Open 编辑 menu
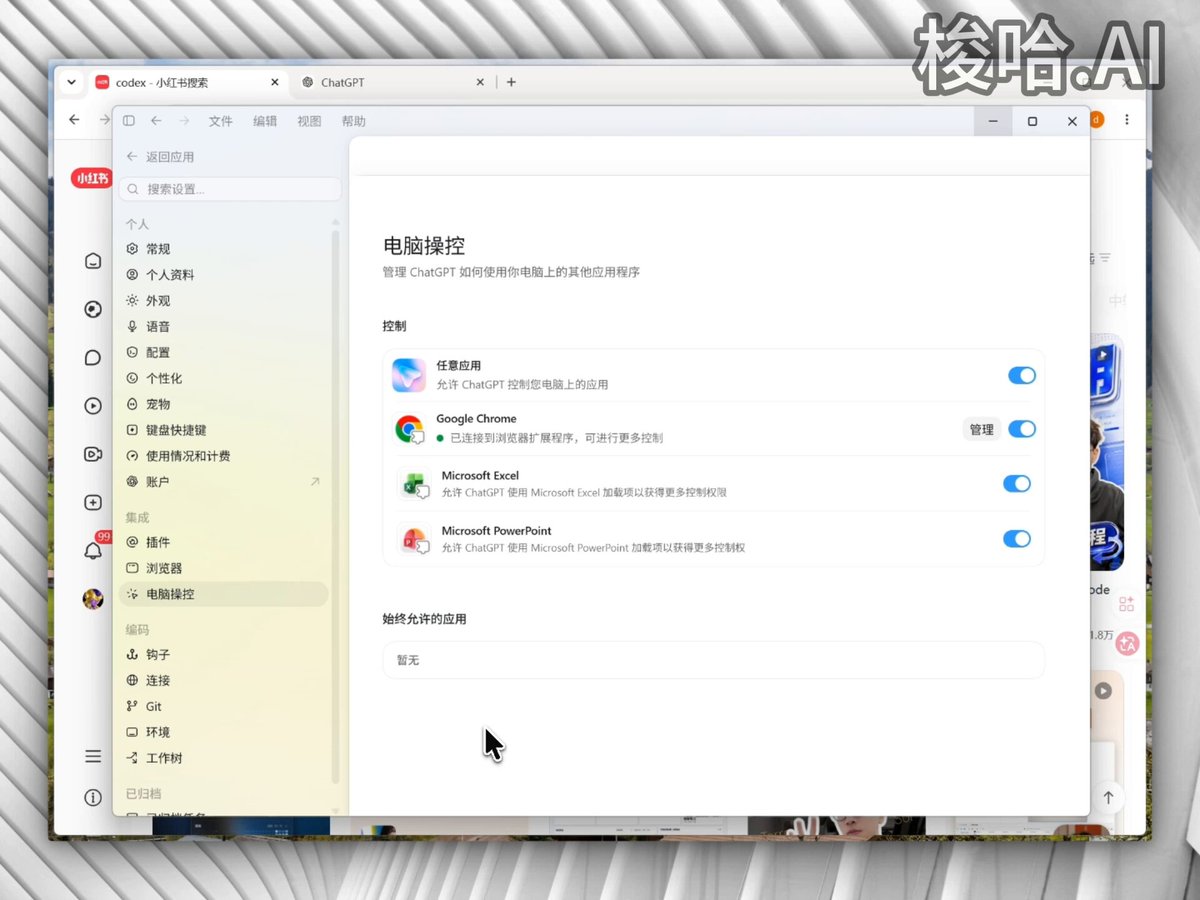This screenshot has height=900, width=1200. (x=265, y=121)
